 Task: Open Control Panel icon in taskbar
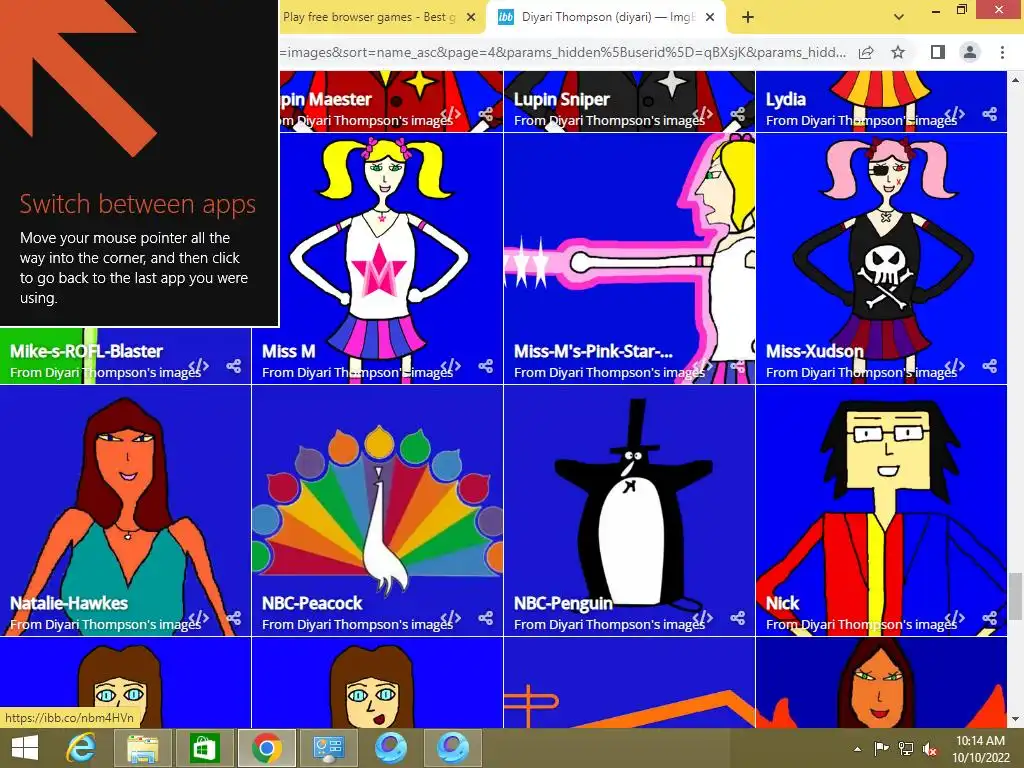click(x=328, y=748)
